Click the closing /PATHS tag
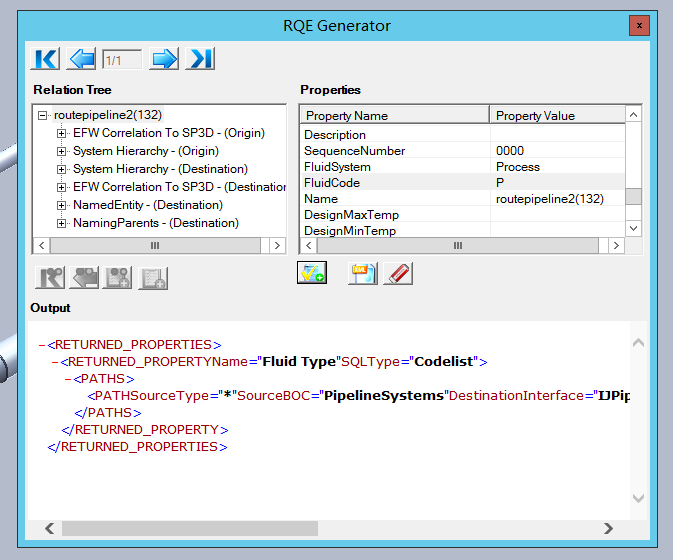 point(108,413)
